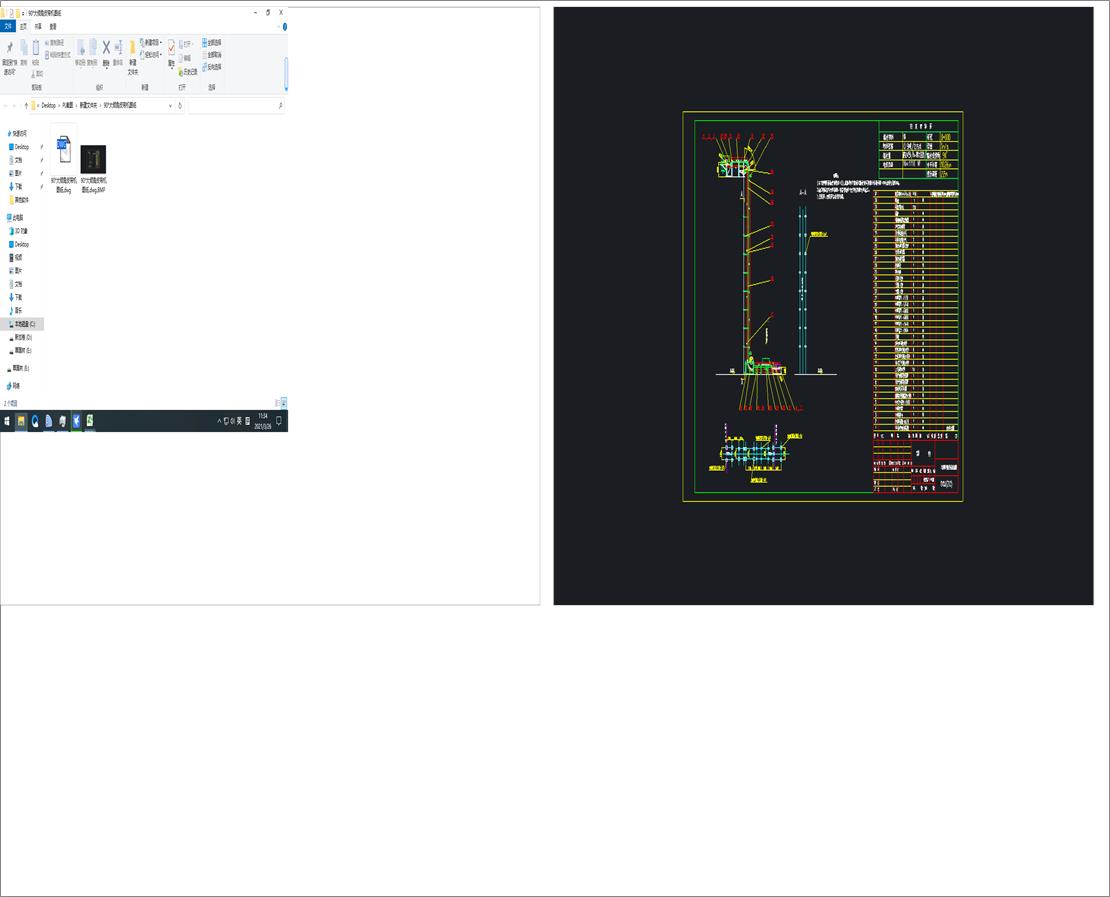This screenshot has width=1110, height=897.
Task: Click Desktop in the address breadcrumb
Action: tap(48, 105)
